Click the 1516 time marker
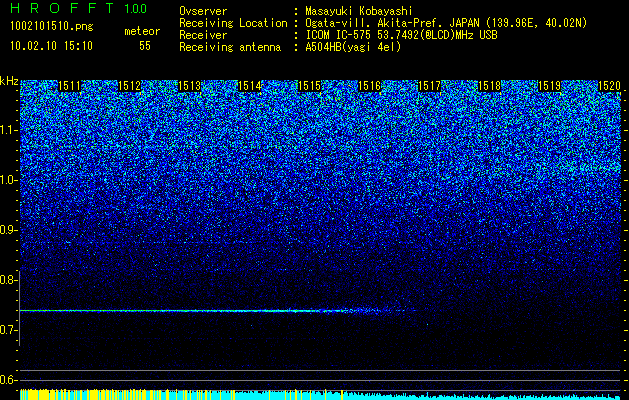 [369, 86]
